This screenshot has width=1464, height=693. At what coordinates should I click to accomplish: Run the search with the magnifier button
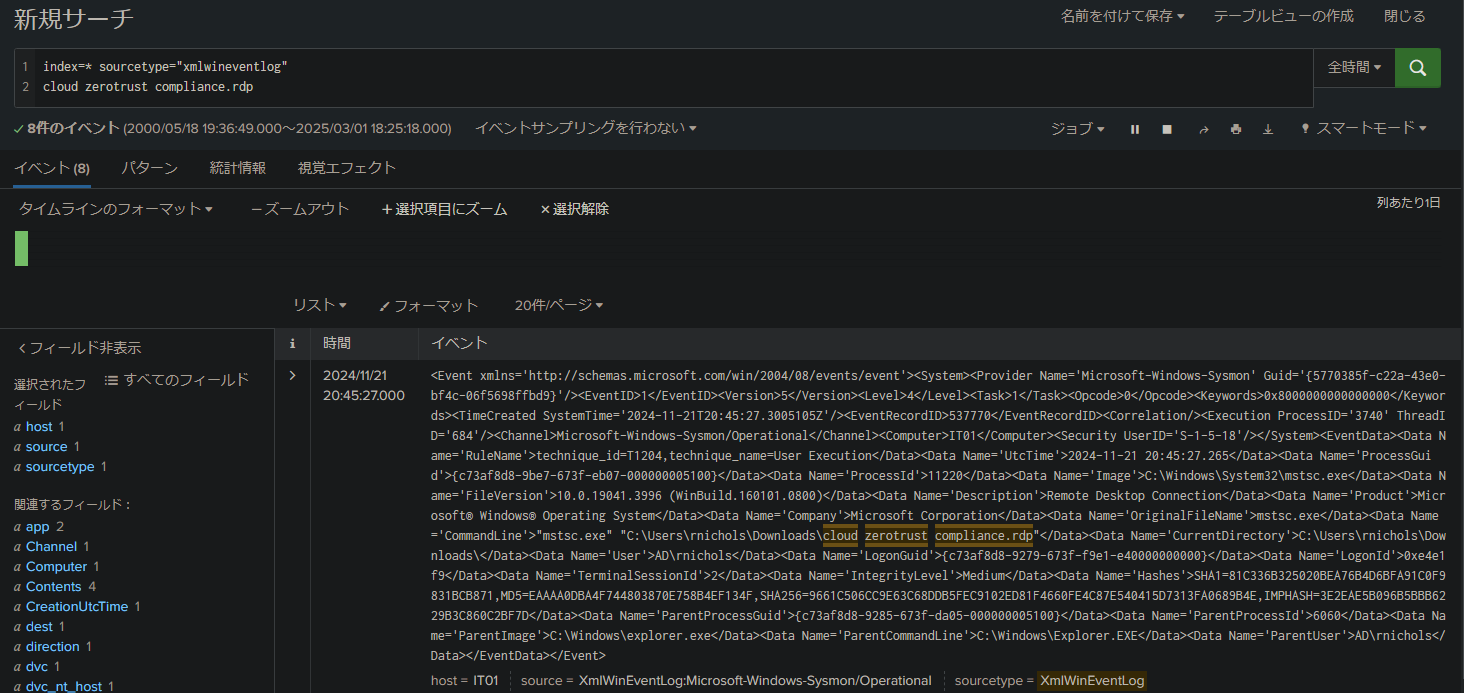1417,68
